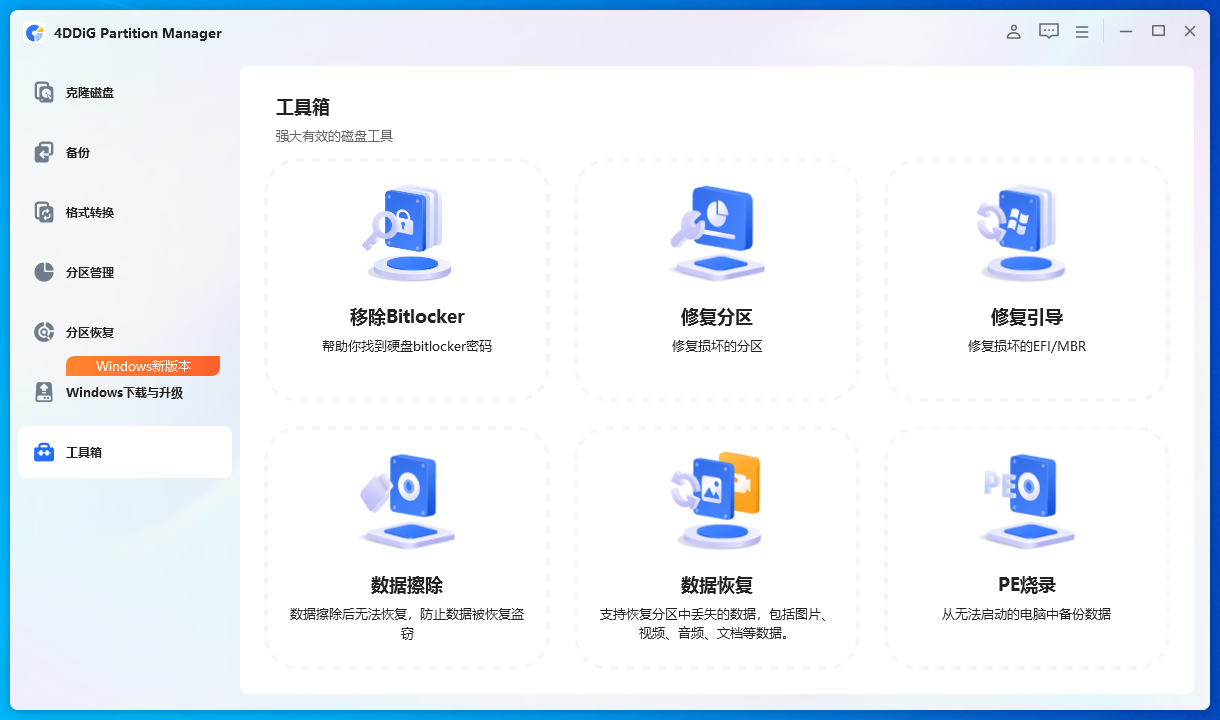Launch the PE烧录 backup tool
Viewport: 1220px width, 720px height.
pos(1026,548)
